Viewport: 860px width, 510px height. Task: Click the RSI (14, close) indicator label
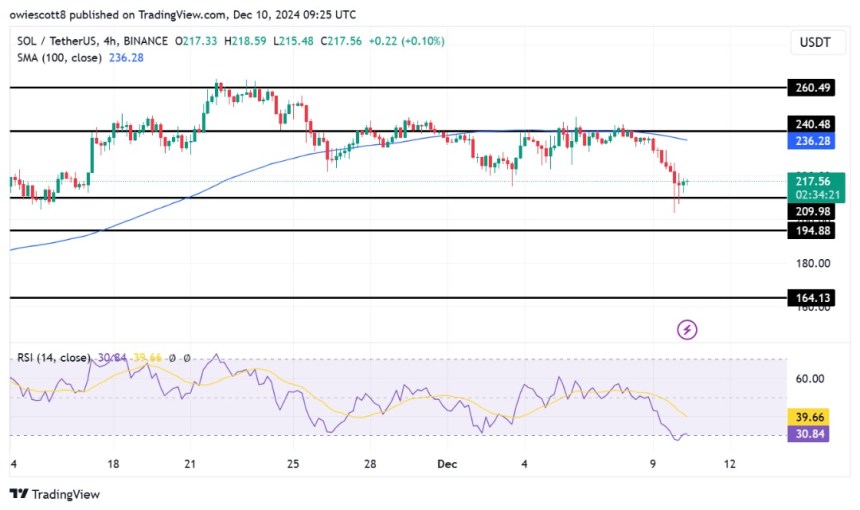click(53, 358)
